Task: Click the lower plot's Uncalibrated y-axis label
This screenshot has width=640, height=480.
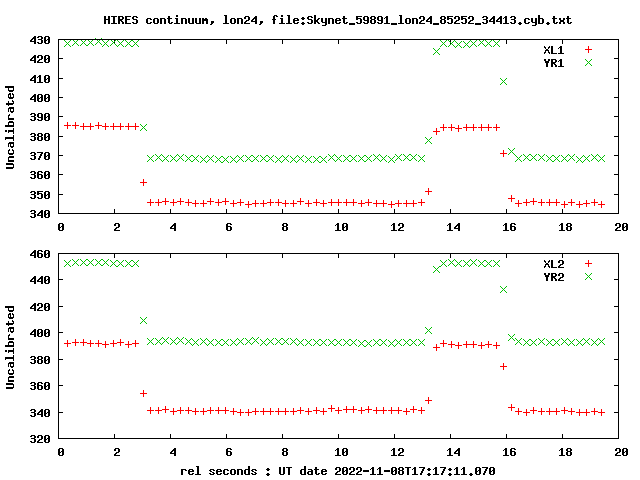Action: (x=10, y=347)
